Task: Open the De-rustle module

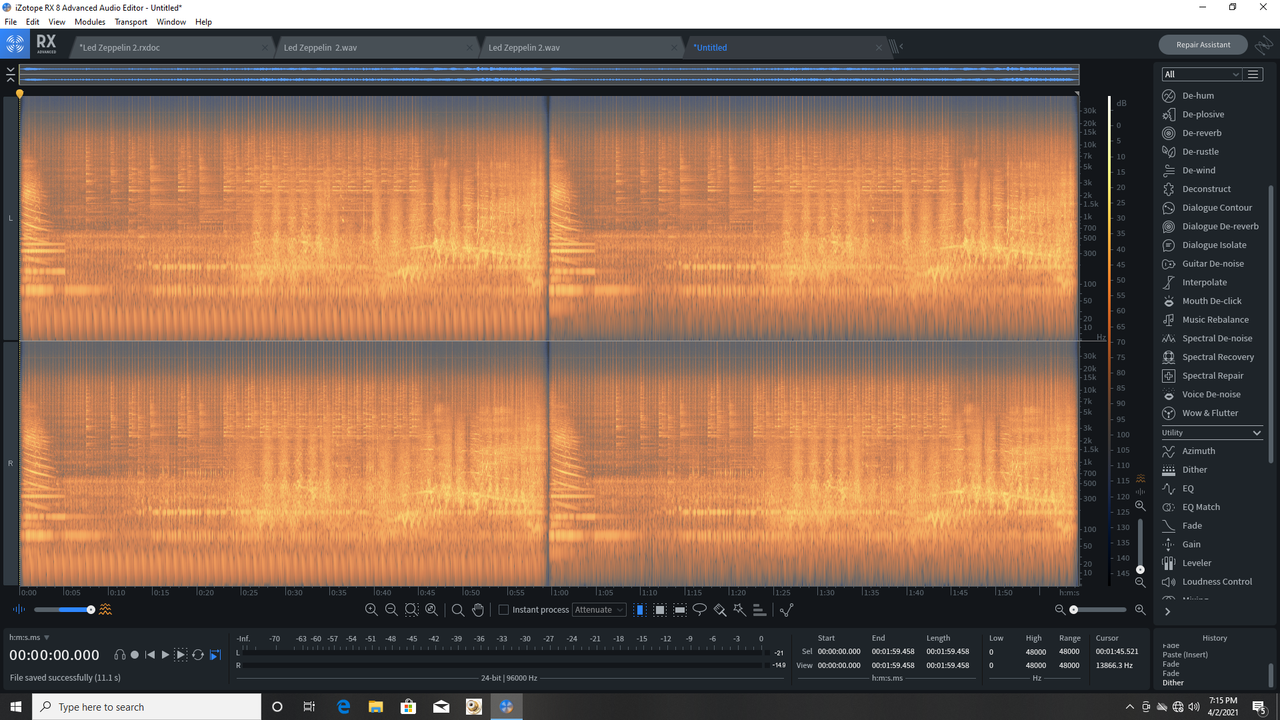Action: (x=1212, y=152)
